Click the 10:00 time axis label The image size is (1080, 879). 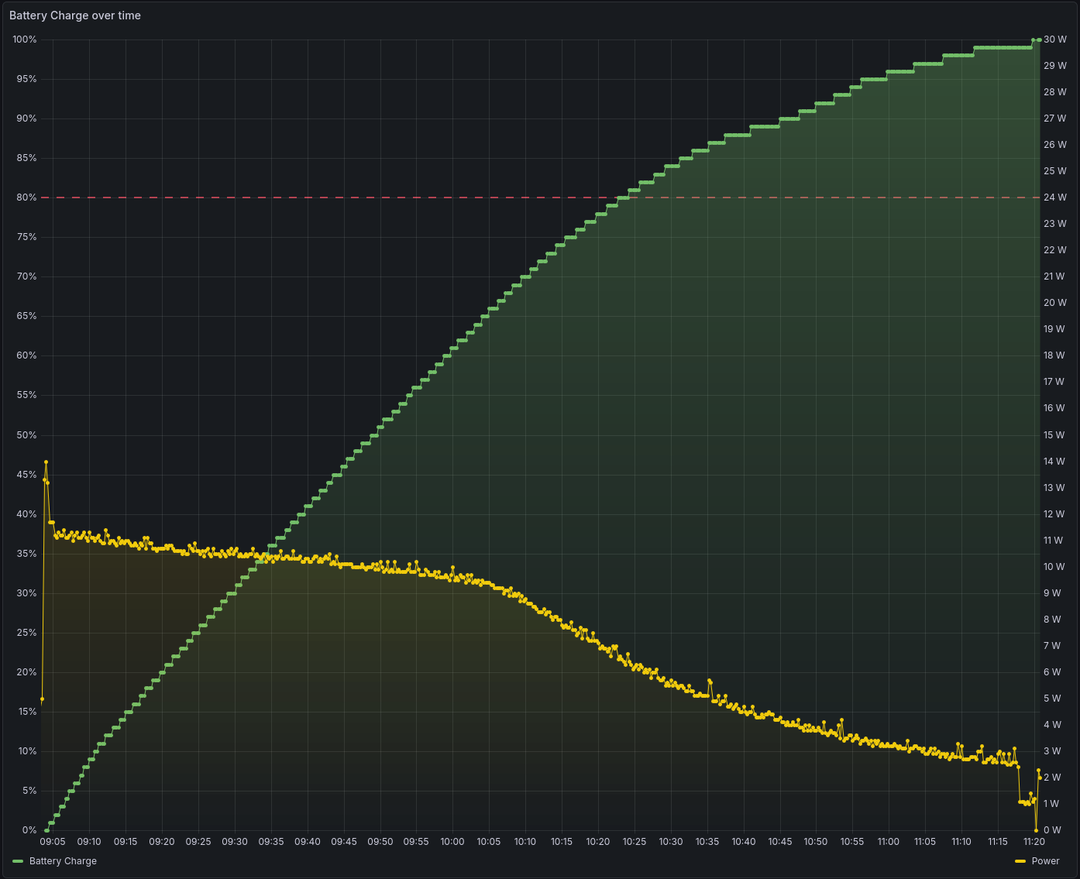tap(452, 843)
